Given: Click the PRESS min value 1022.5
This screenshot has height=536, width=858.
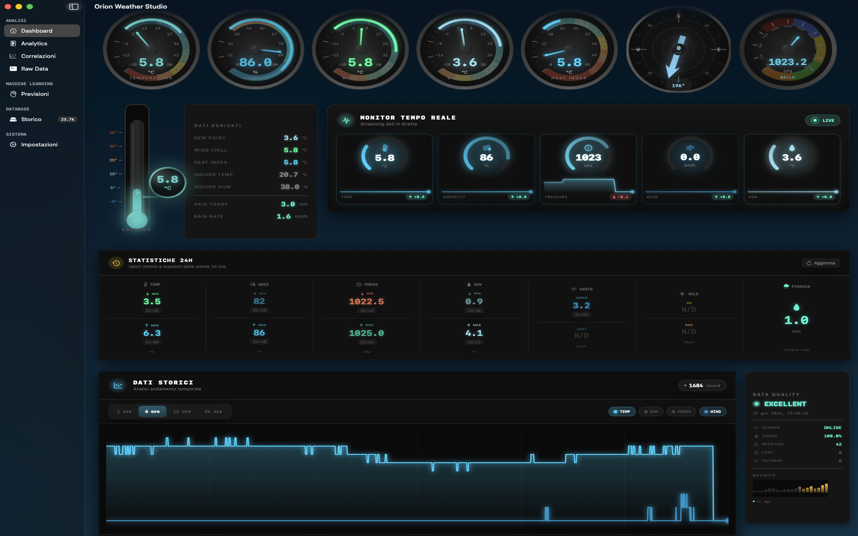Looking at the screenshot, I should coord(366,301).
